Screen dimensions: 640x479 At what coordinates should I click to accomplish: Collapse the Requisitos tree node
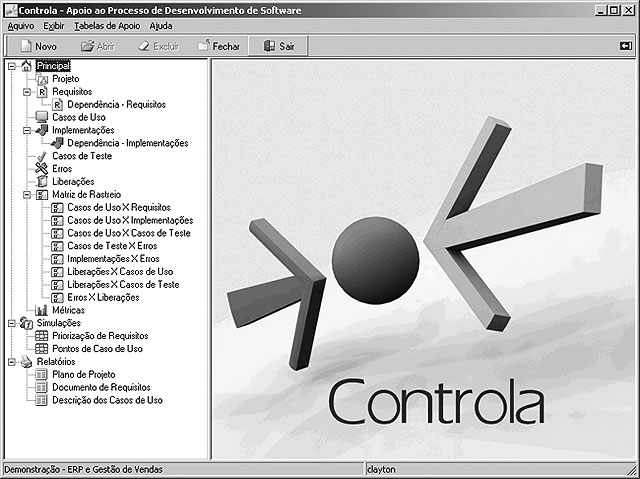tap(27, 92)
